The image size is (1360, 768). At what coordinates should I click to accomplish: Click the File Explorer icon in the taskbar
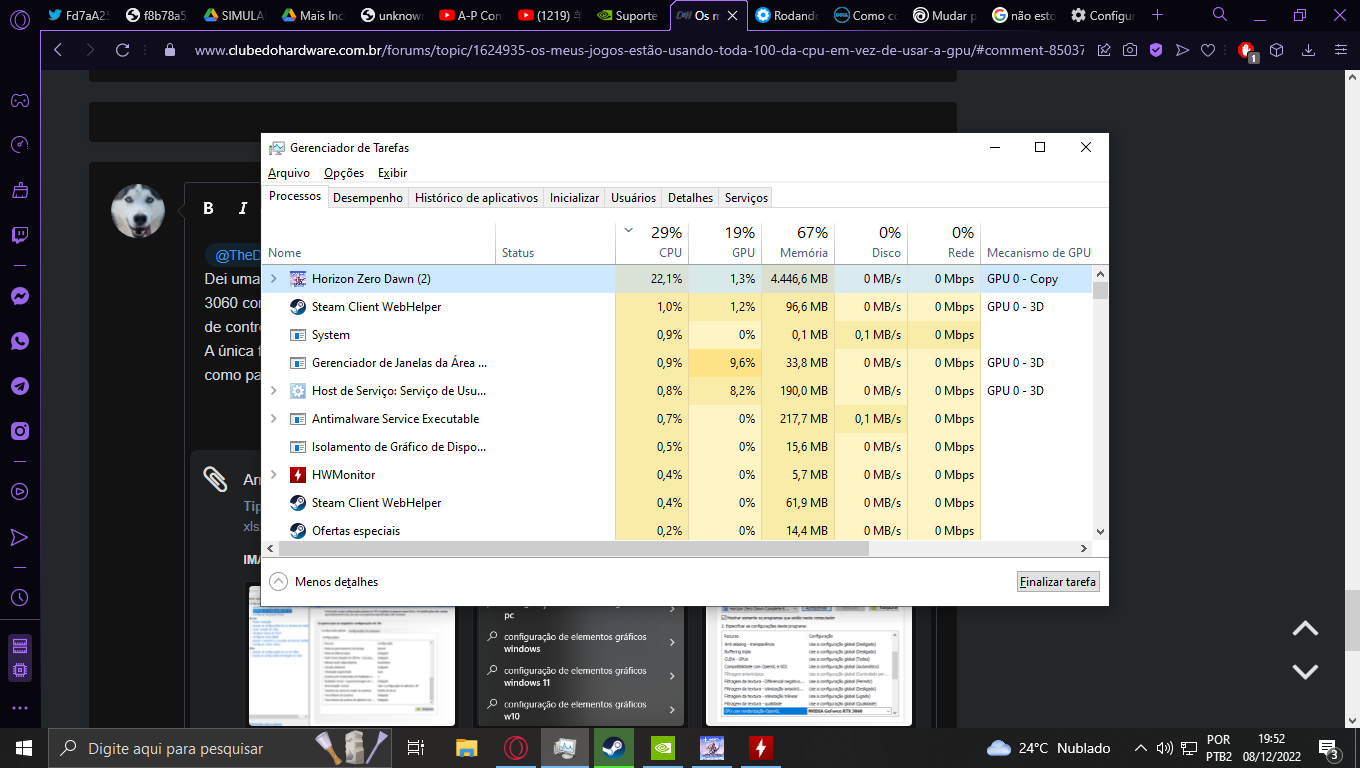pyautogui.click(x=467, y=747)
